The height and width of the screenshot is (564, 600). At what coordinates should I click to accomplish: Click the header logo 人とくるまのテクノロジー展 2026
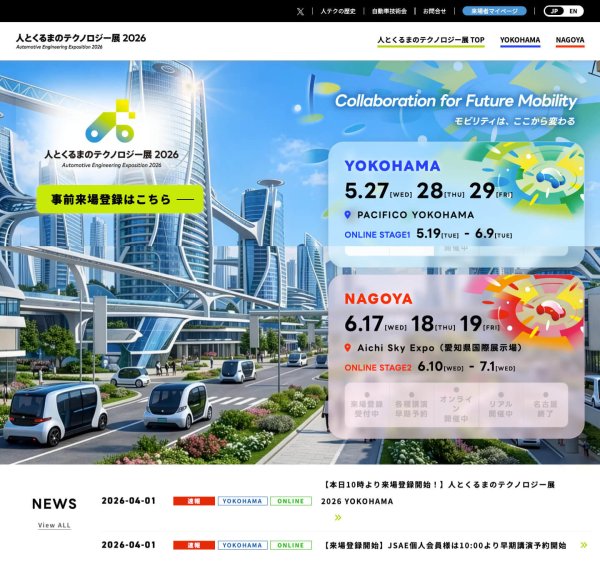coord(81,41)
